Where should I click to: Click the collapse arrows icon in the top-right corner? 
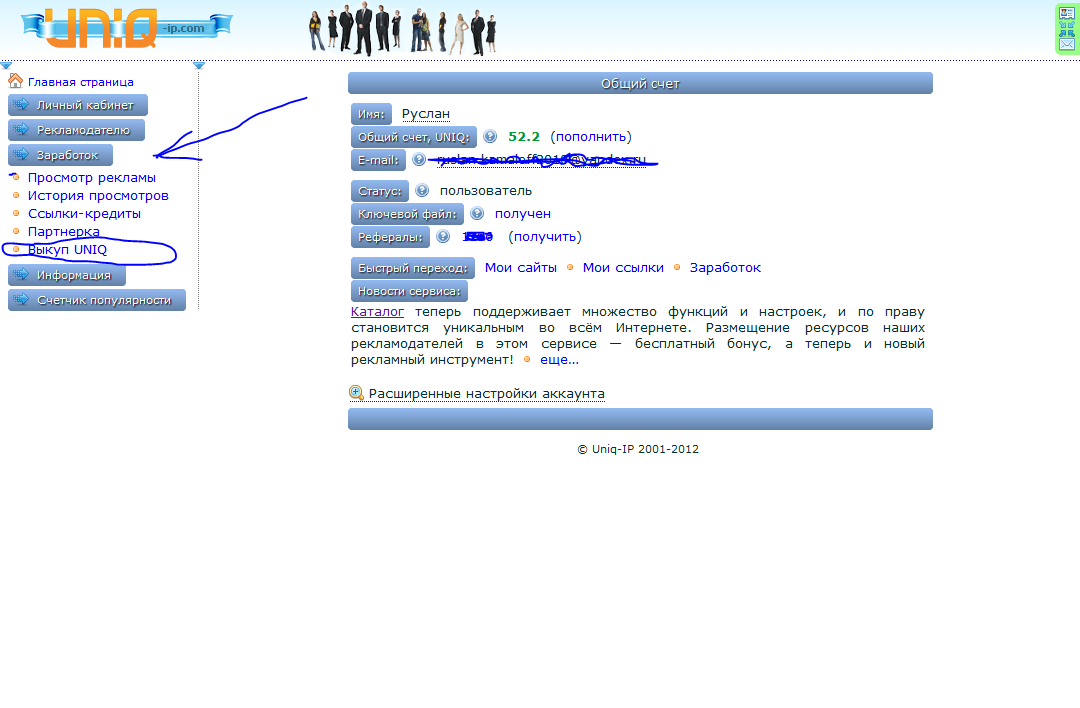click(1066, 28)
